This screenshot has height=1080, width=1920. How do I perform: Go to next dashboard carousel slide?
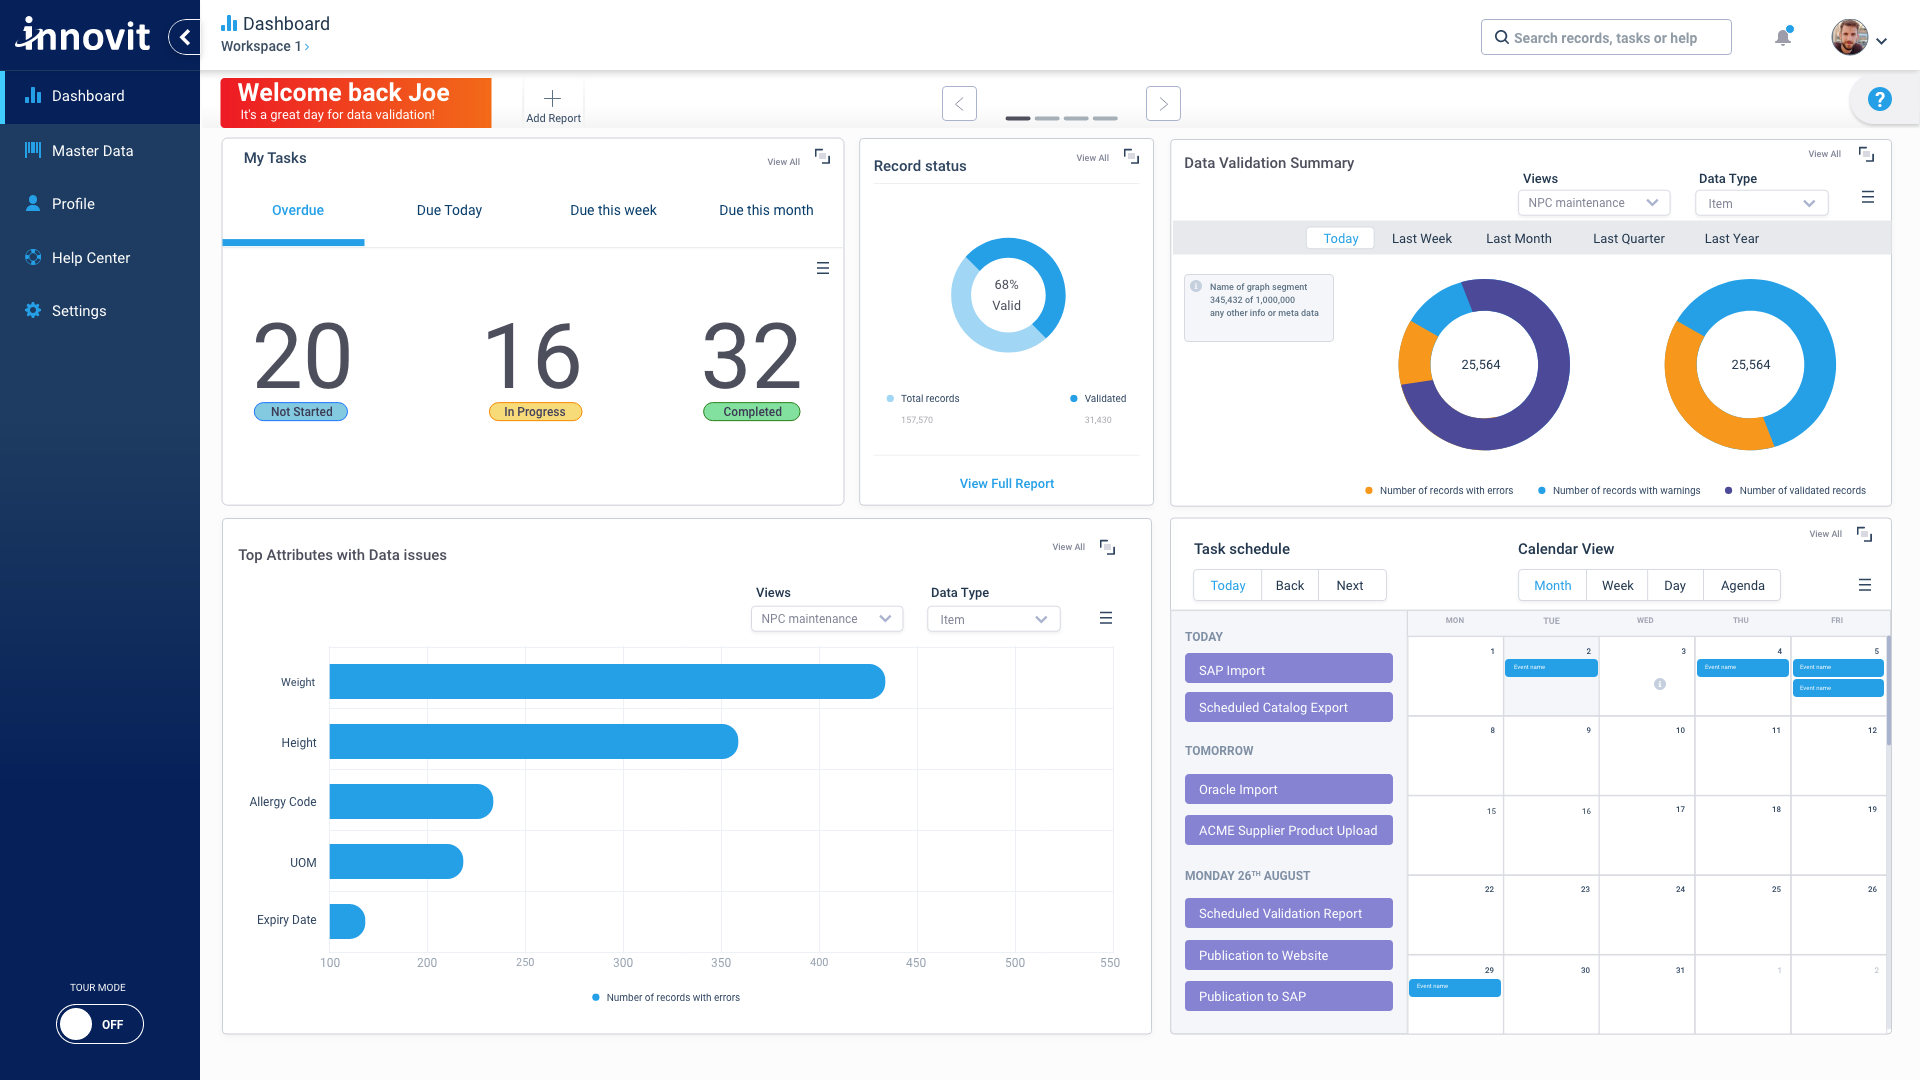coord(1163,103)
